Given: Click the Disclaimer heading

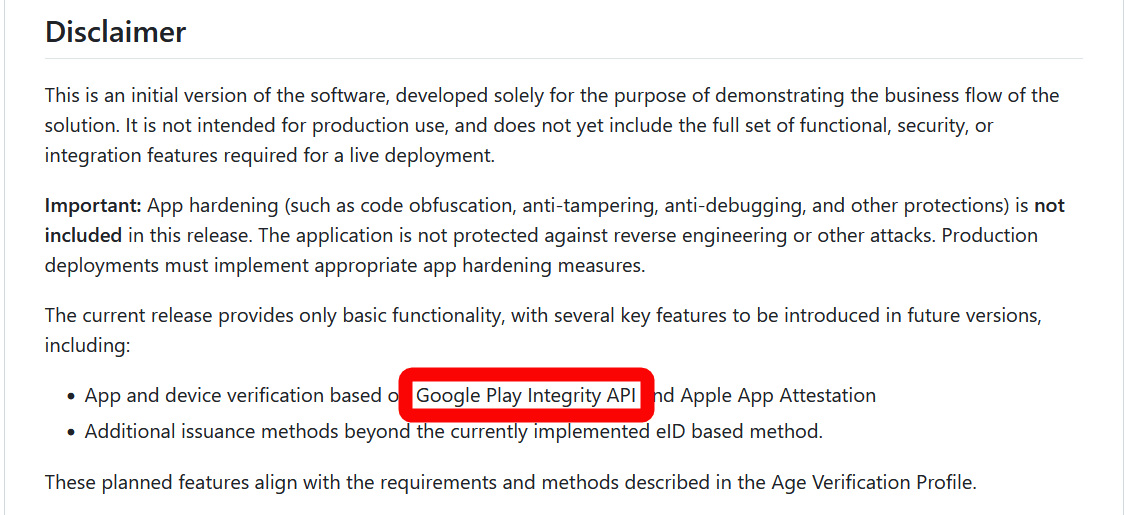Looking at the screenshot, I should pyautogui.click(x=115, y=32).
